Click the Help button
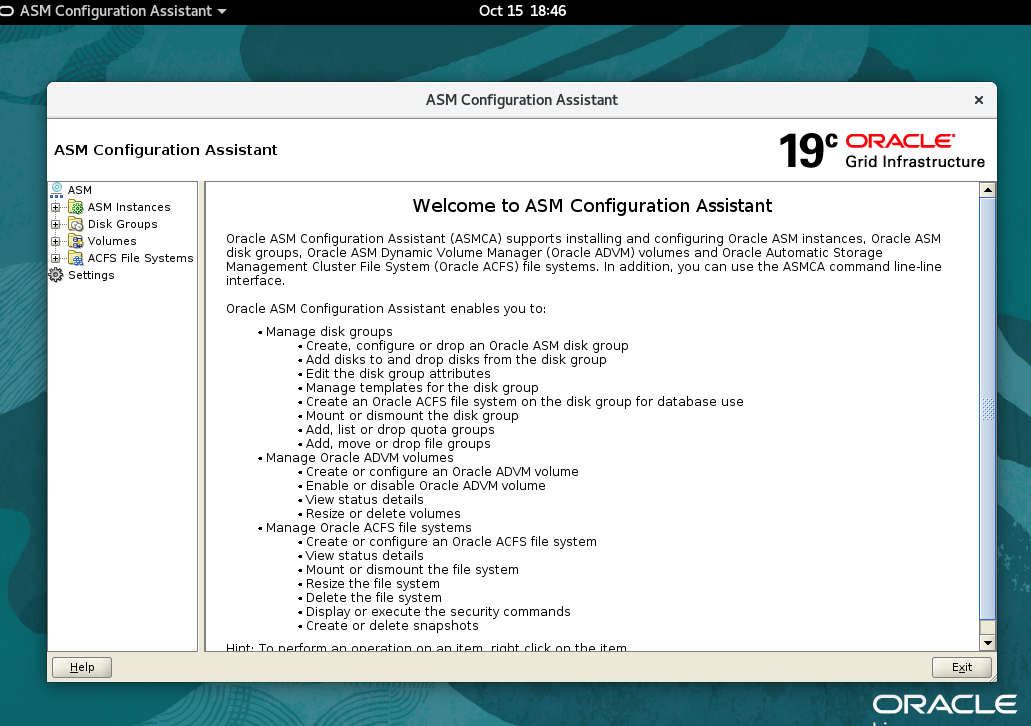The image size is (1031, 726). coord(82,667)
